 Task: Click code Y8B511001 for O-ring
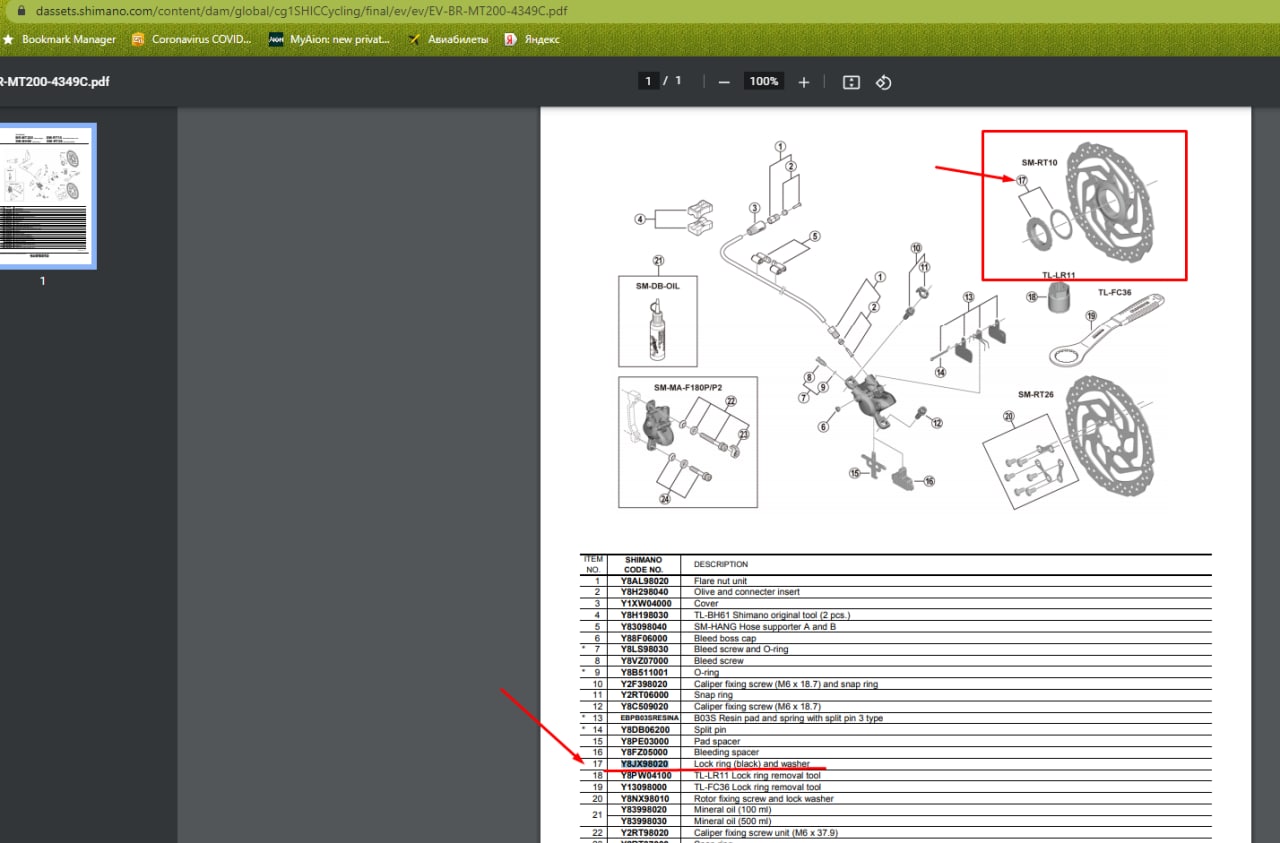(x=644, y=673)
